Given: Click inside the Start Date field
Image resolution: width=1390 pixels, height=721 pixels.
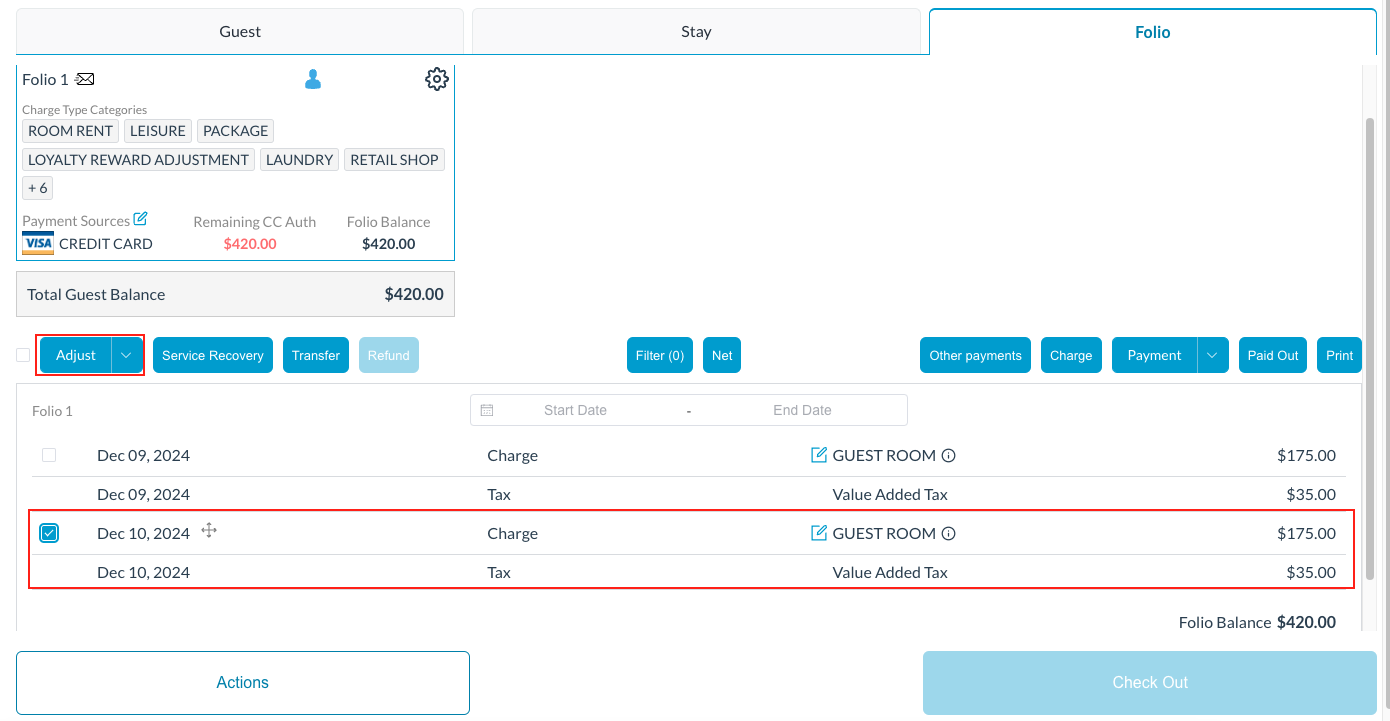Looking at the screenshot, I should pos(575,409).
